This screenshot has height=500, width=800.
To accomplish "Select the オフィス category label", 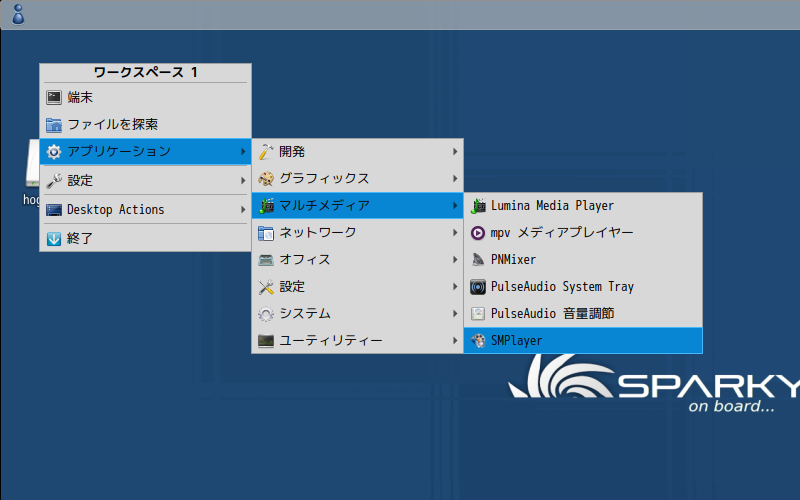I will 305,260.
